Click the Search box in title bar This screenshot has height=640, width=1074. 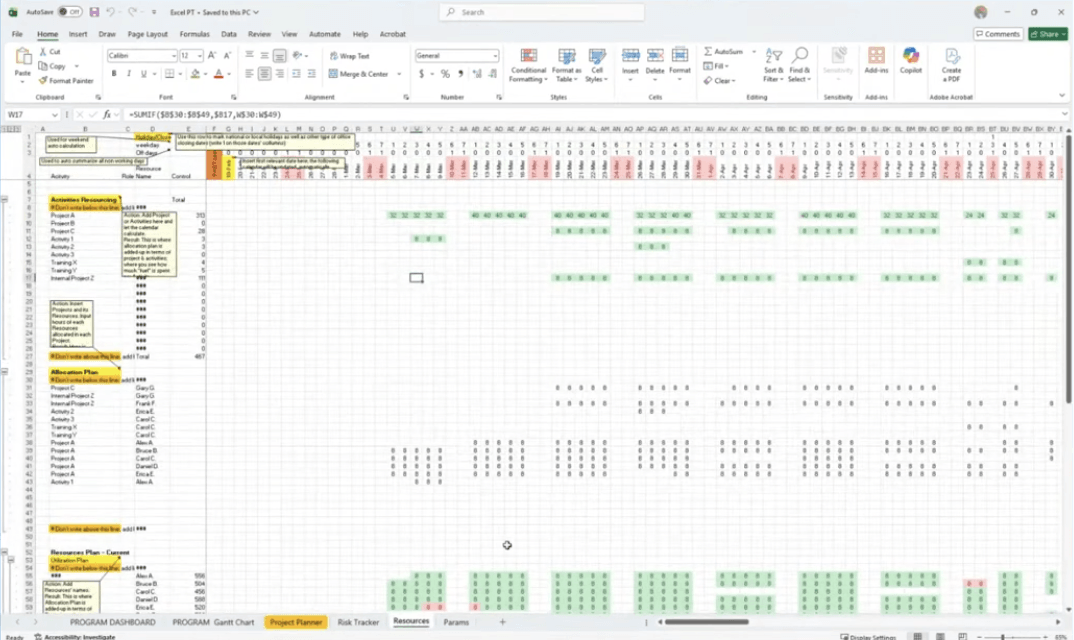click(x=542, y=12)
